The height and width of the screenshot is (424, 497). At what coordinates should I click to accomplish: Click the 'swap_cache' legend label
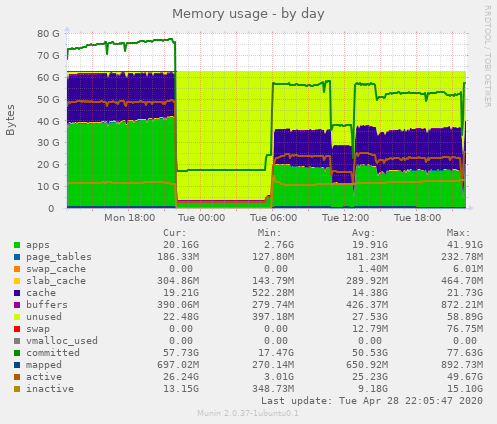[x=56, y=269]
